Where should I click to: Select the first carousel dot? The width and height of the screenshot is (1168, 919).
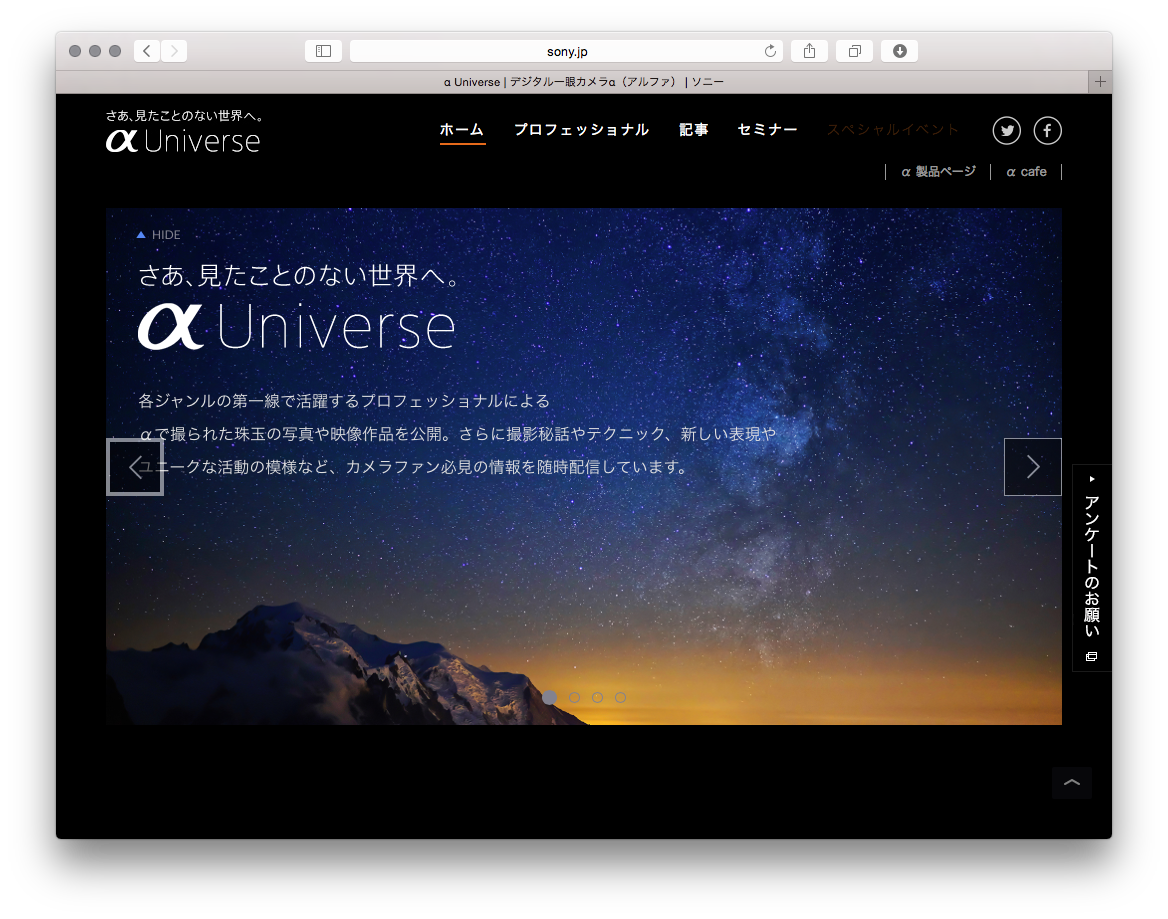pyautogui.click(x=550, y=698)
